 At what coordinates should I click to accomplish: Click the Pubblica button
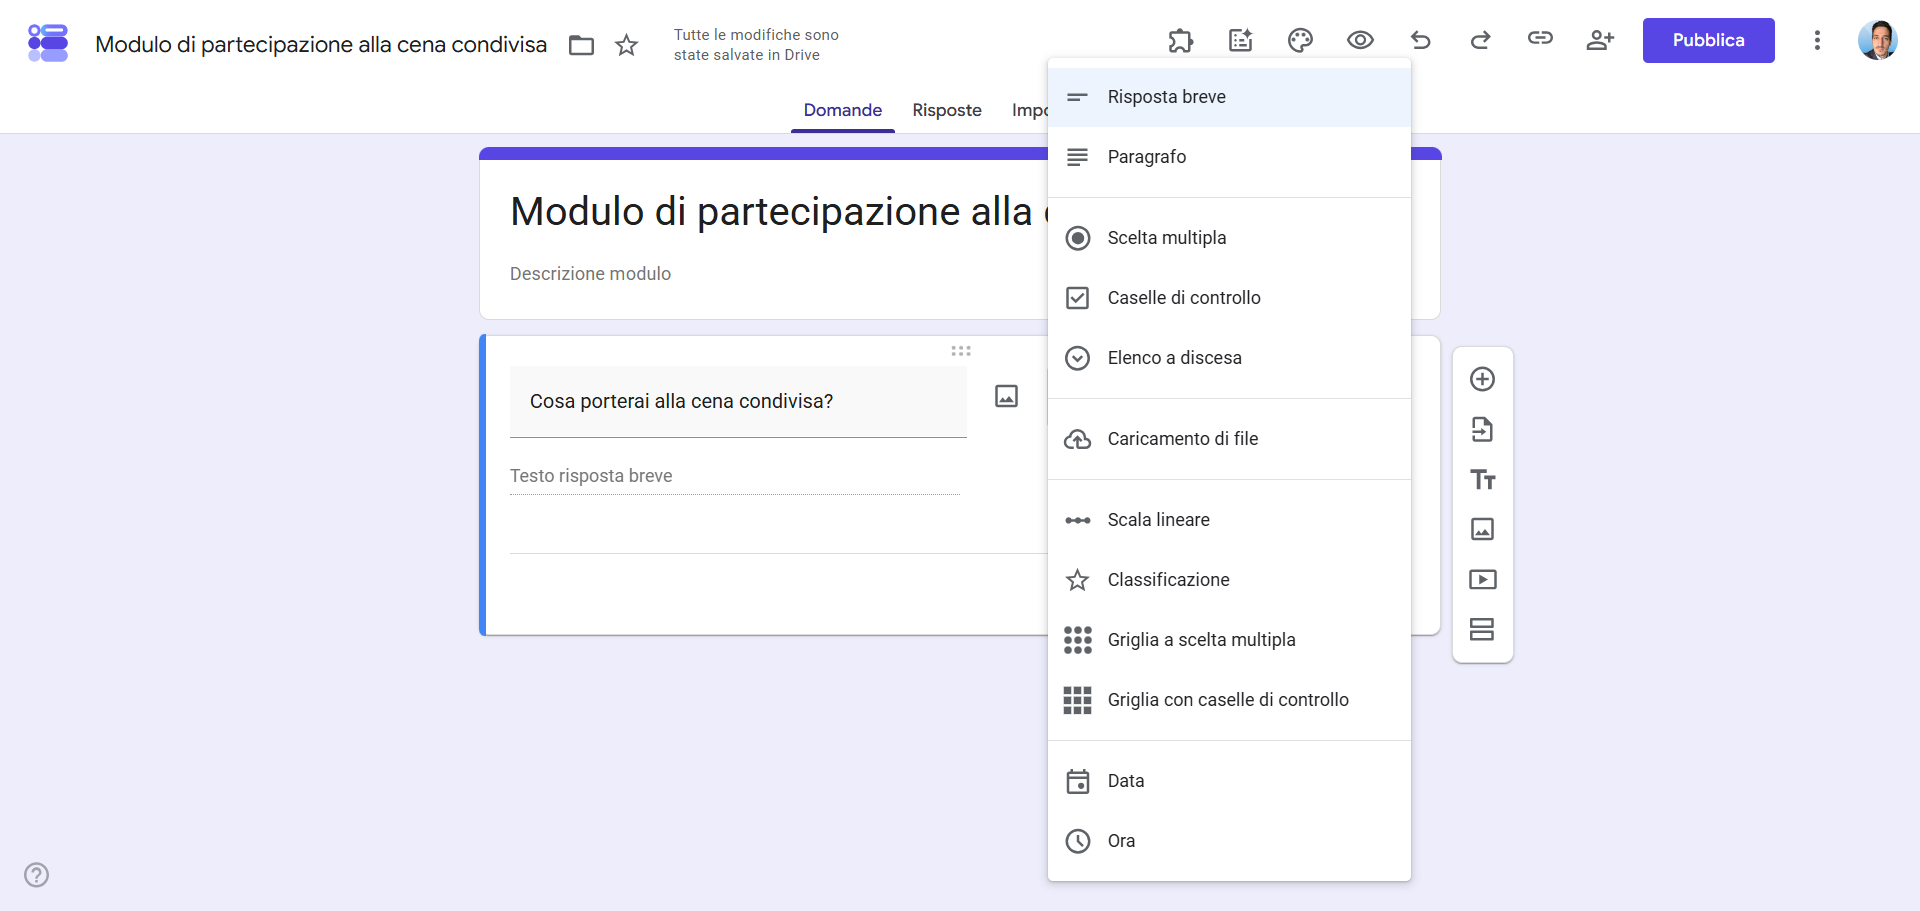(1708, 40)
